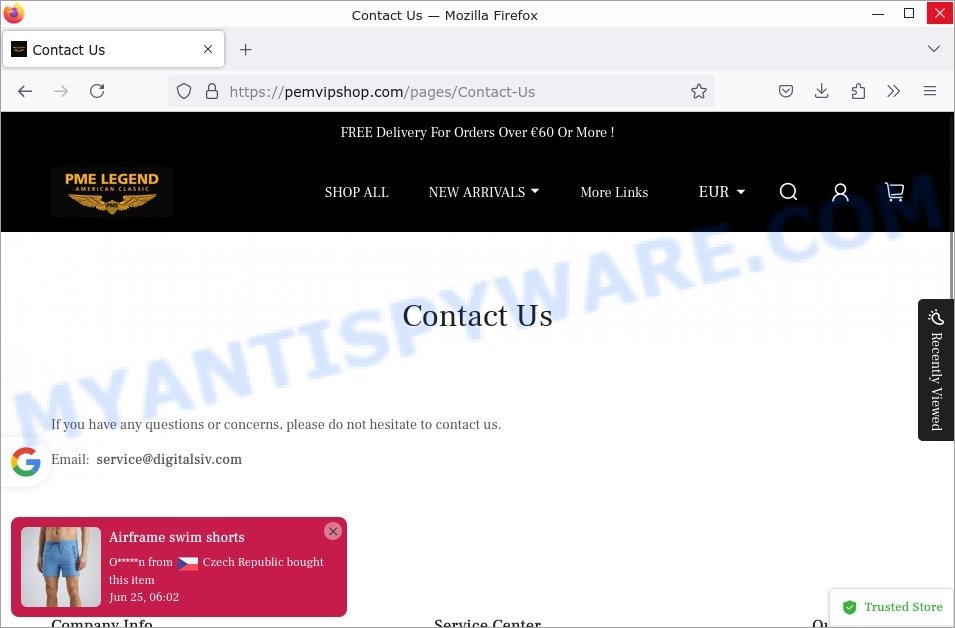Open the list all tabs chevron

click(934, 49)
